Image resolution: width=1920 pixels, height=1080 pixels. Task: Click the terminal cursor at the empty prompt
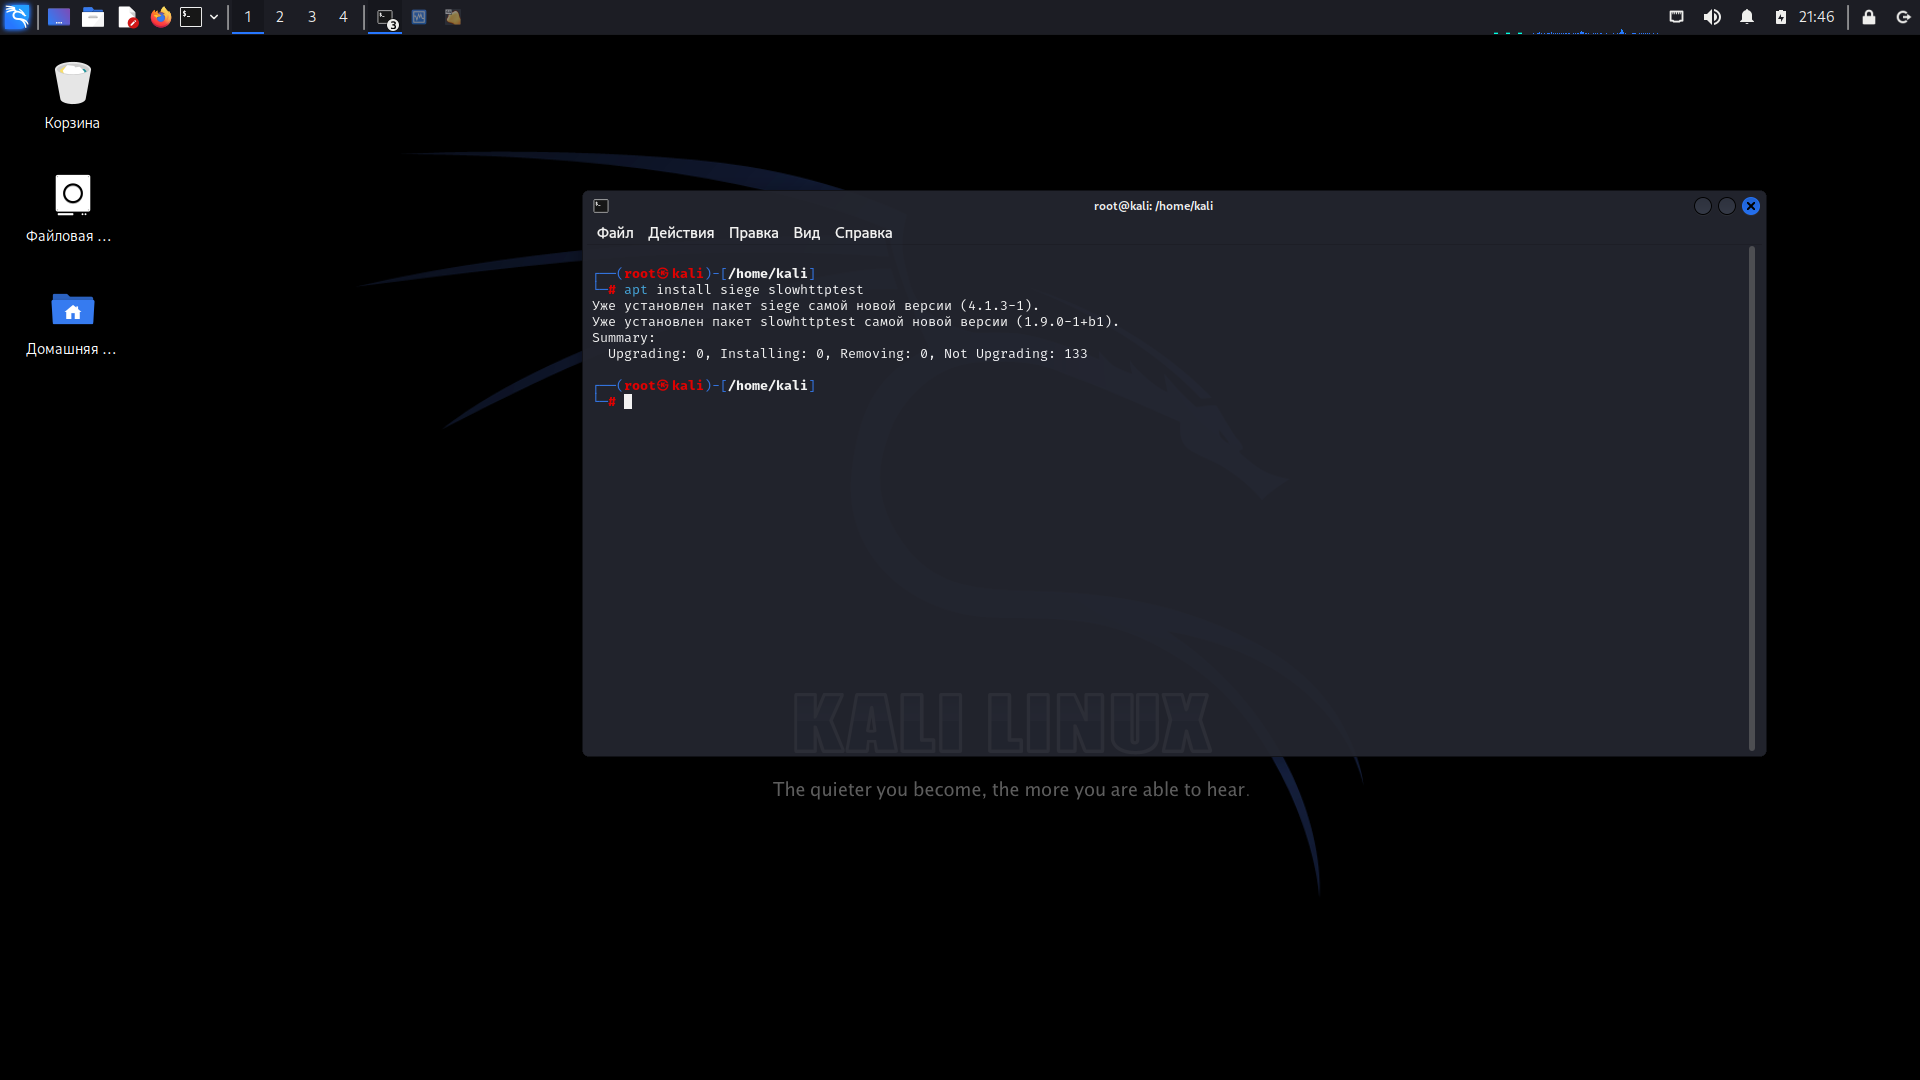pos(628,402)
